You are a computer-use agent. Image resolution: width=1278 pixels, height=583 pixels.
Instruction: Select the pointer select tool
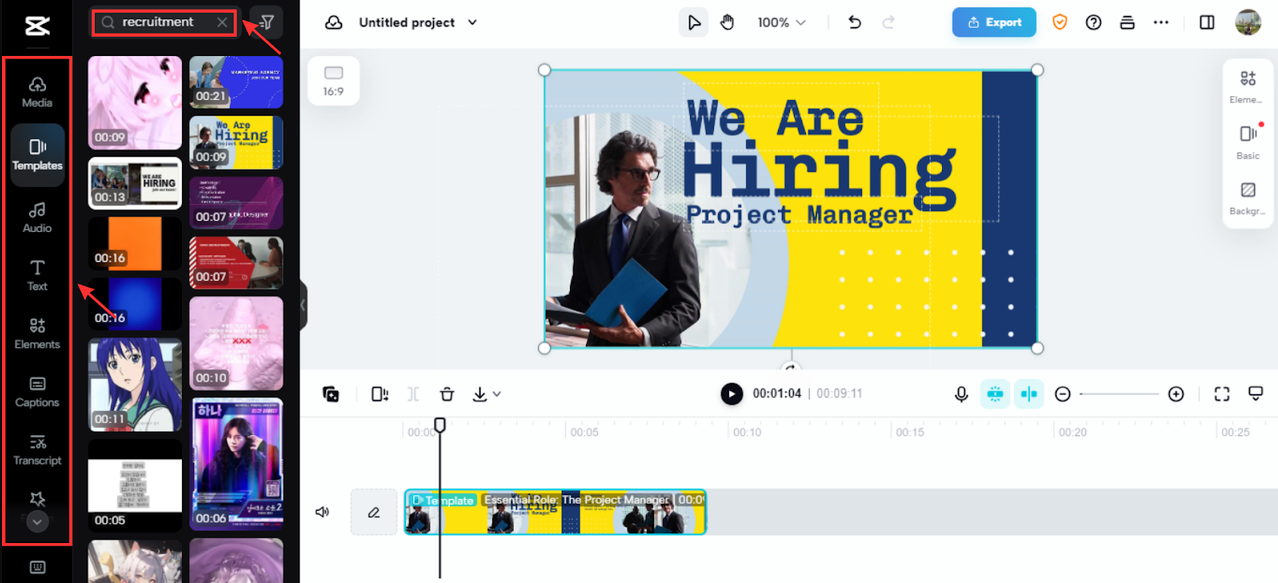[x=694, y=22]
